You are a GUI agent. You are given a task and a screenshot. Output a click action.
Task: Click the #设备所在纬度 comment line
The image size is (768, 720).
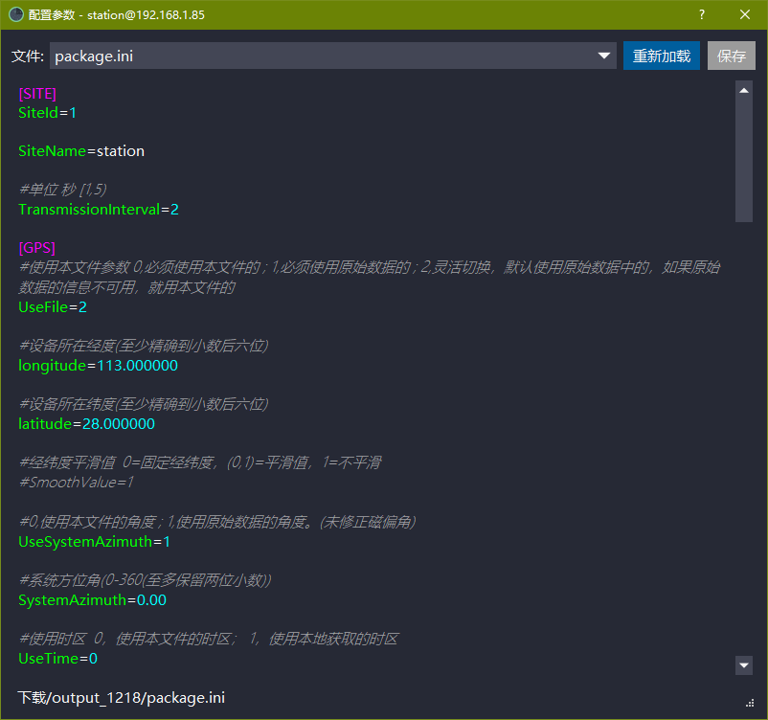tap(144, 404)
